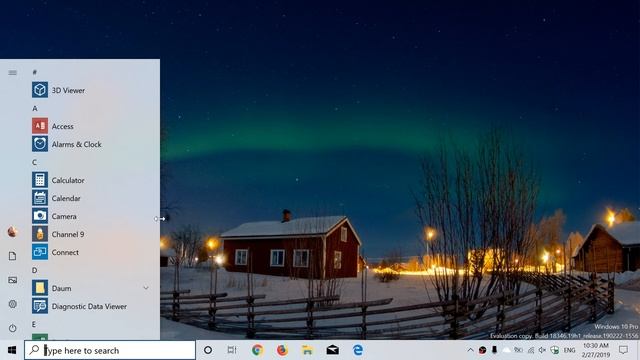Jump to letter C section header
This screenshot has height=360, width=640.
tap(35, 162)
